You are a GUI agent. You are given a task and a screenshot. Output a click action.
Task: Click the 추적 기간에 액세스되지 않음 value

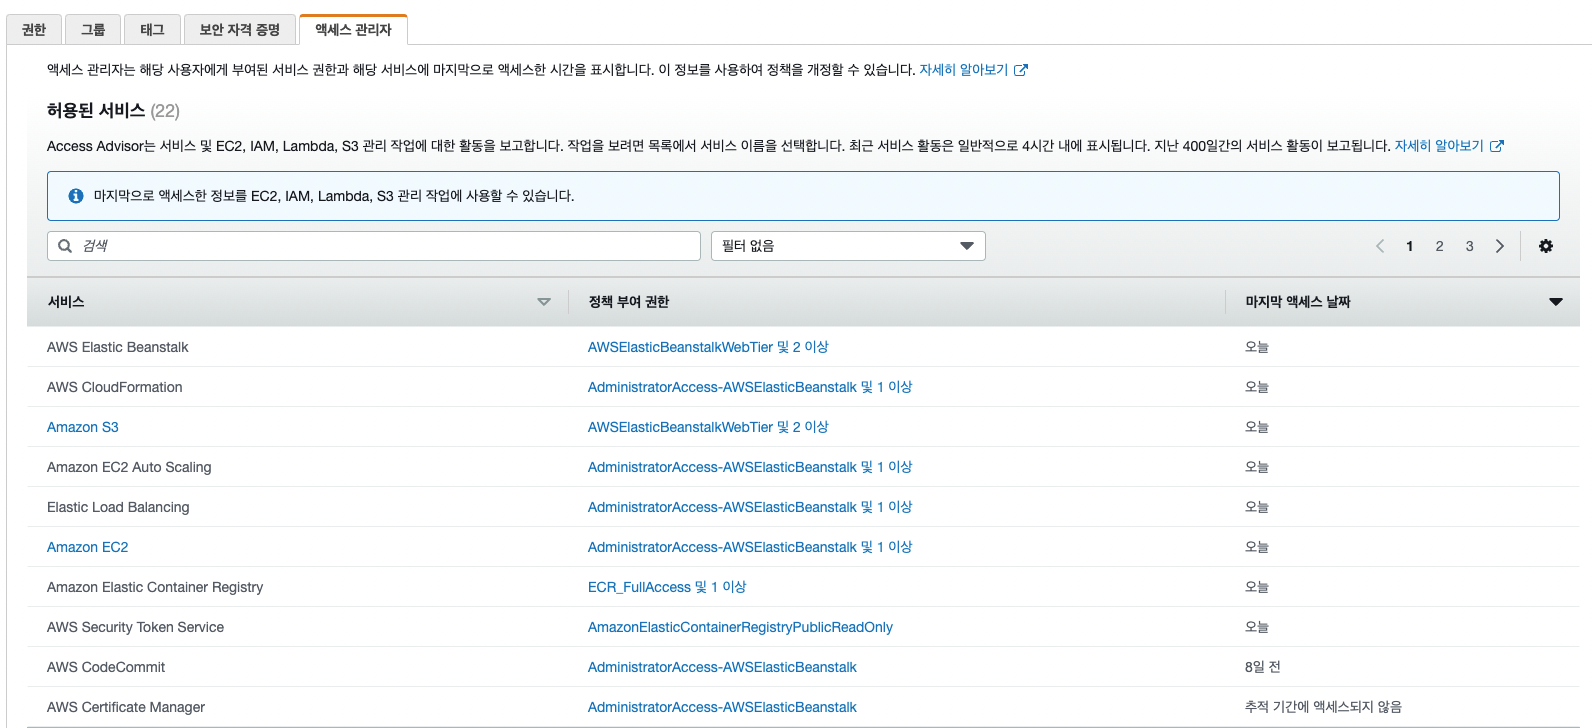click(x=1323, y=707)
